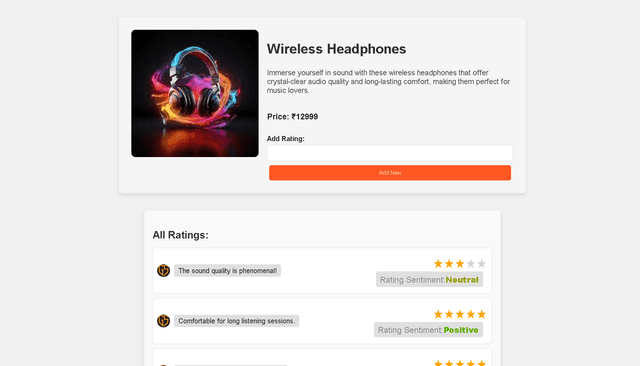Click the All Ratings heading
This screenshot has height=366, width=640.
(180, 235)
